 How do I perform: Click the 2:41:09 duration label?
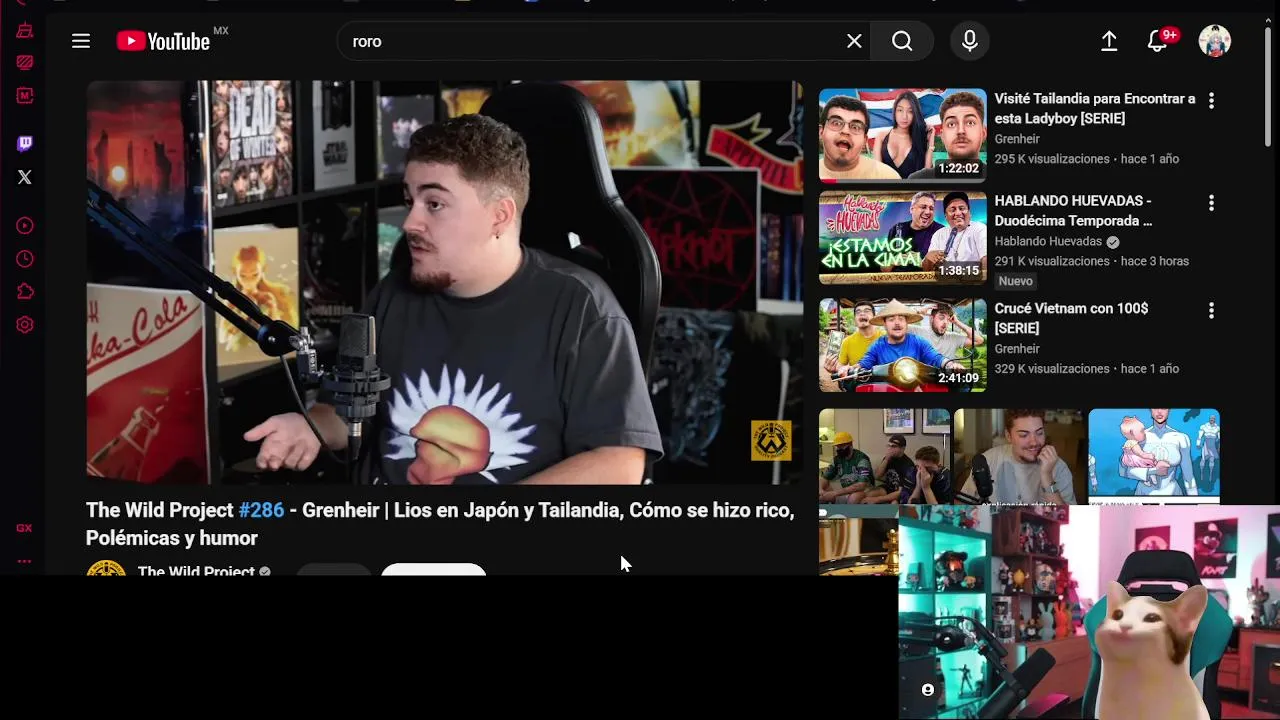tap(958, 378)
